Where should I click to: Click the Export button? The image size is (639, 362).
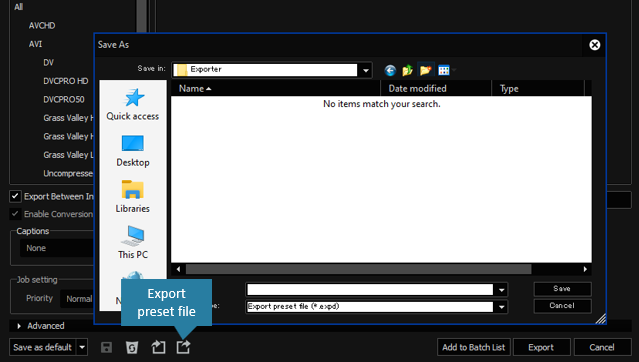[x=541, y=347]
